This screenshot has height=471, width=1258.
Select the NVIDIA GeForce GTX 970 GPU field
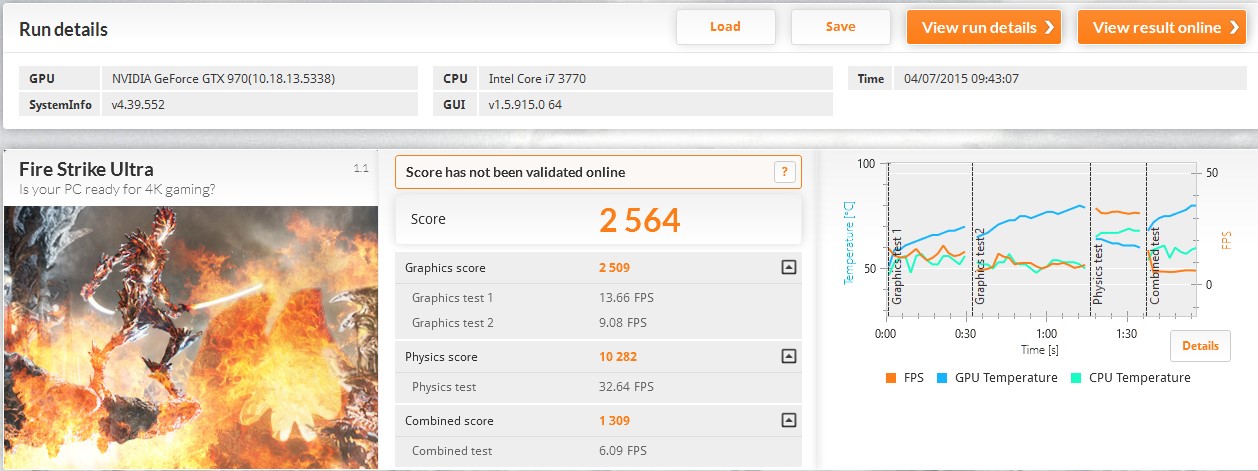click(259, 78)
